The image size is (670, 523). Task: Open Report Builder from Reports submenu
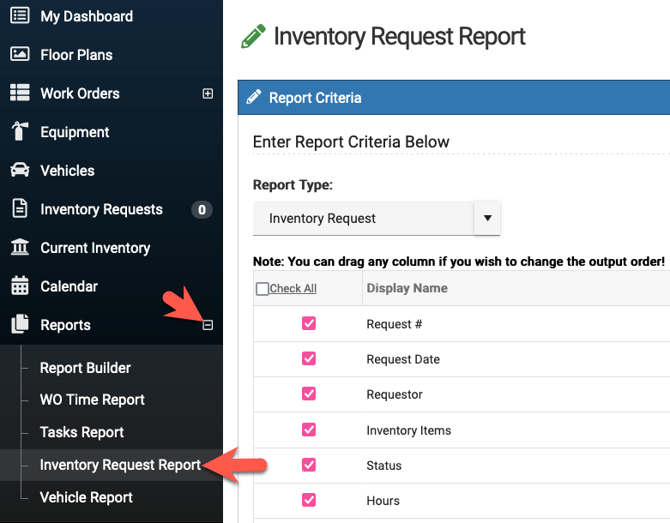coord(85,368)
